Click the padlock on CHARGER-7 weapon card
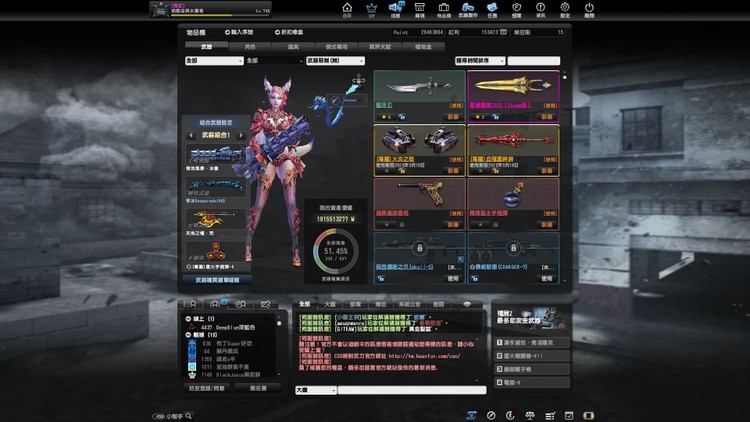 513,248
